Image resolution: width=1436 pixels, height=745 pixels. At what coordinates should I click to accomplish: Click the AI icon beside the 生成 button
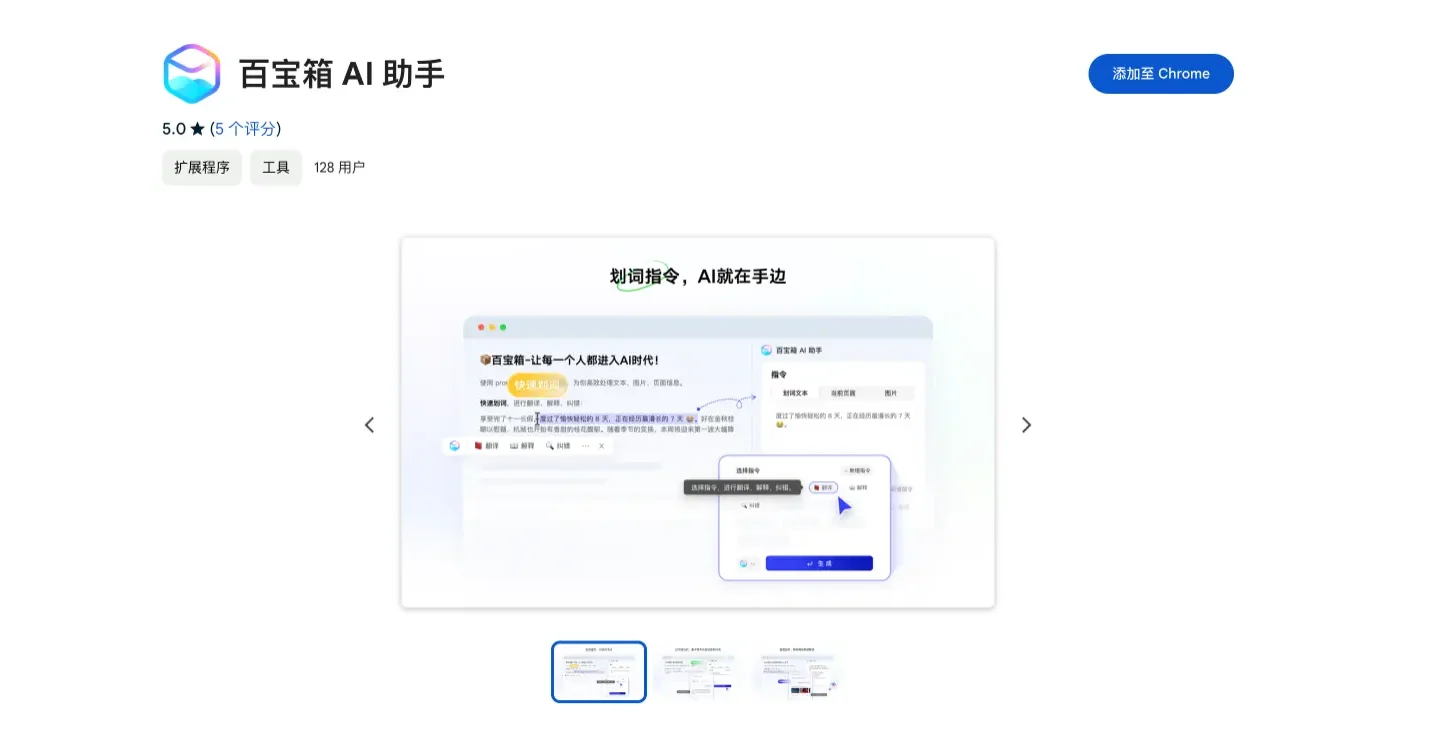click(744, 563)
